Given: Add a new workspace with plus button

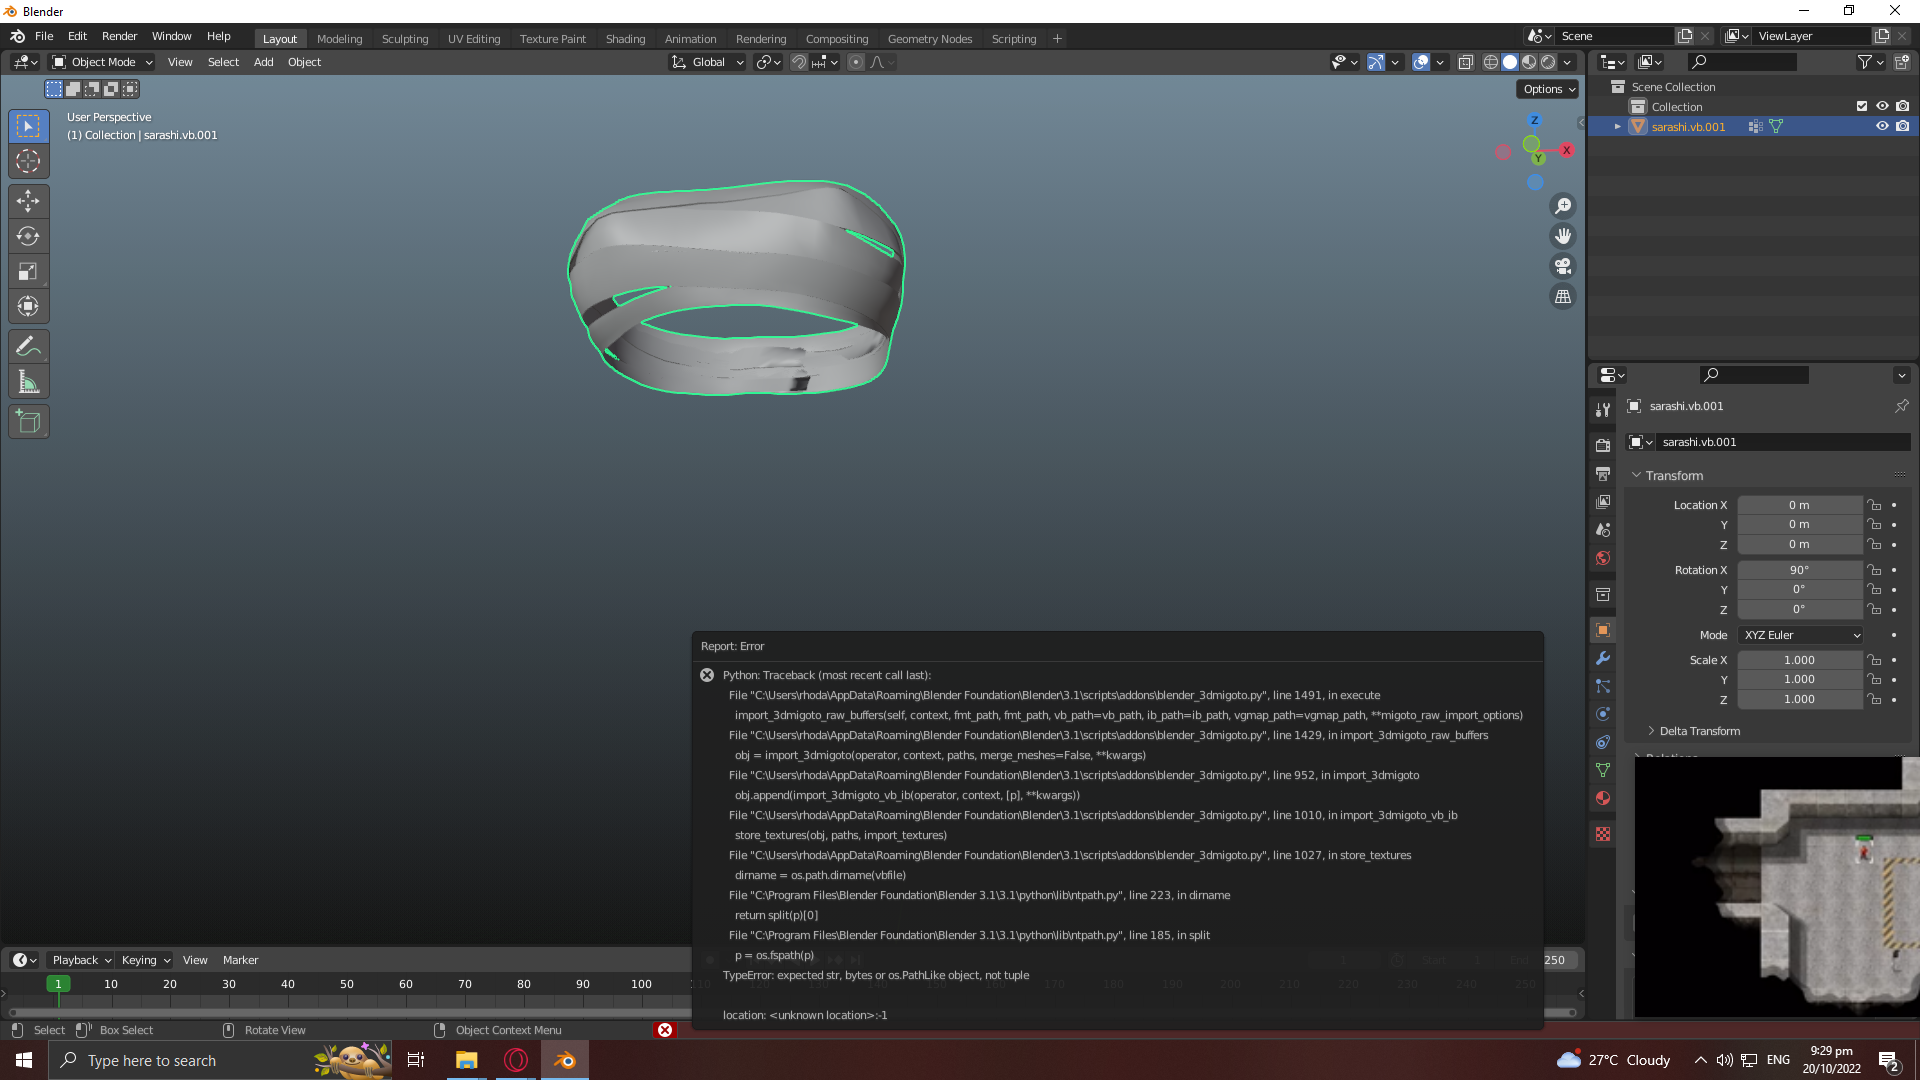Looking at the screenshot, I should coord(1057,39).
